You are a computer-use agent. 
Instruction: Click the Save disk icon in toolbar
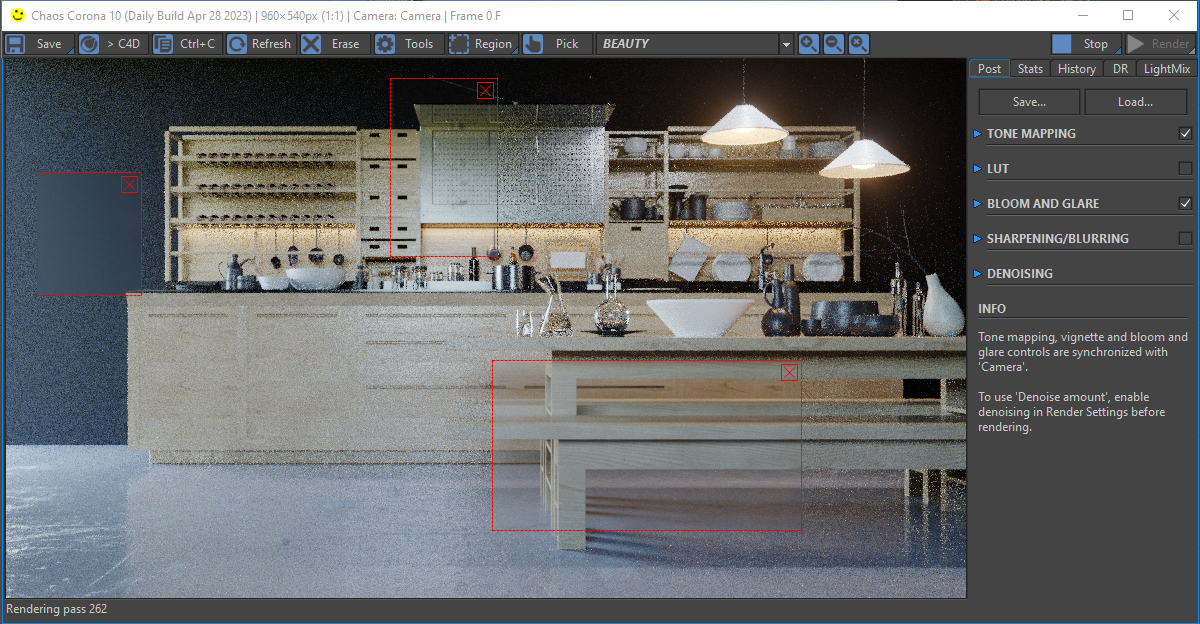coord(16,44)
